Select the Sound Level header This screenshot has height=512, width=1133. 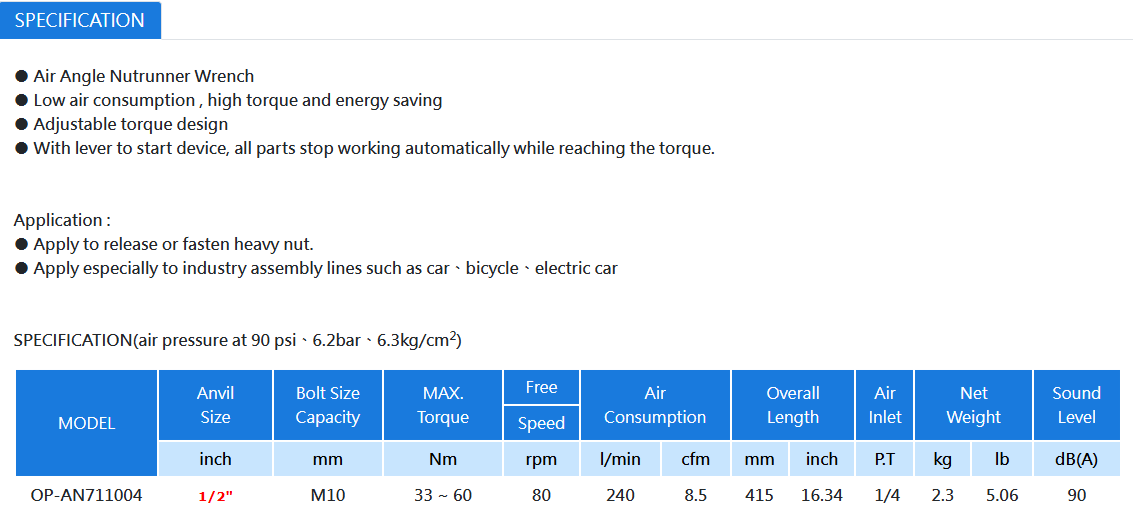[x=1076, y=405]
